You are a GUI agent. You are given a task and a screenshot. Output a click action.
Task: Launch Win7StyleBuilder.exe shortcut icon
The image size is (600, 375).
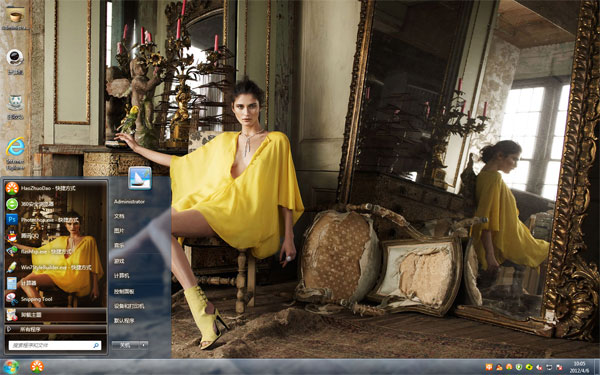(12, 267)
